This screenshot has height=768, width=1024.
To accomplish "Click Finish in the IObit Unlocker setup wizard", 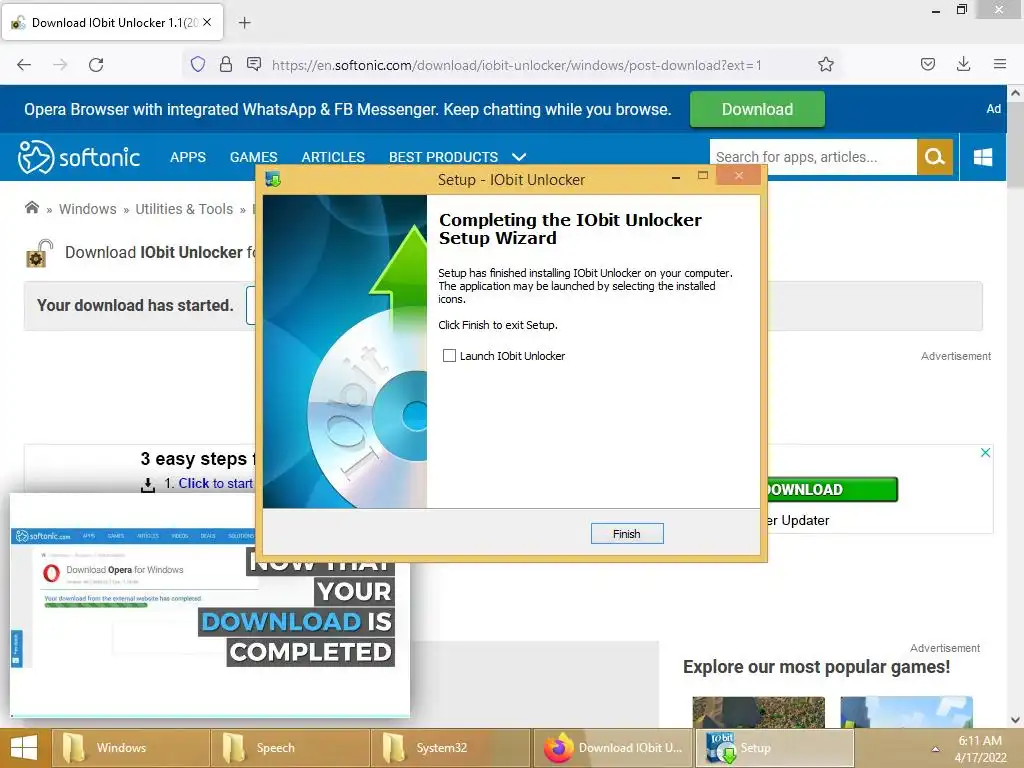I will click(626, 534).
